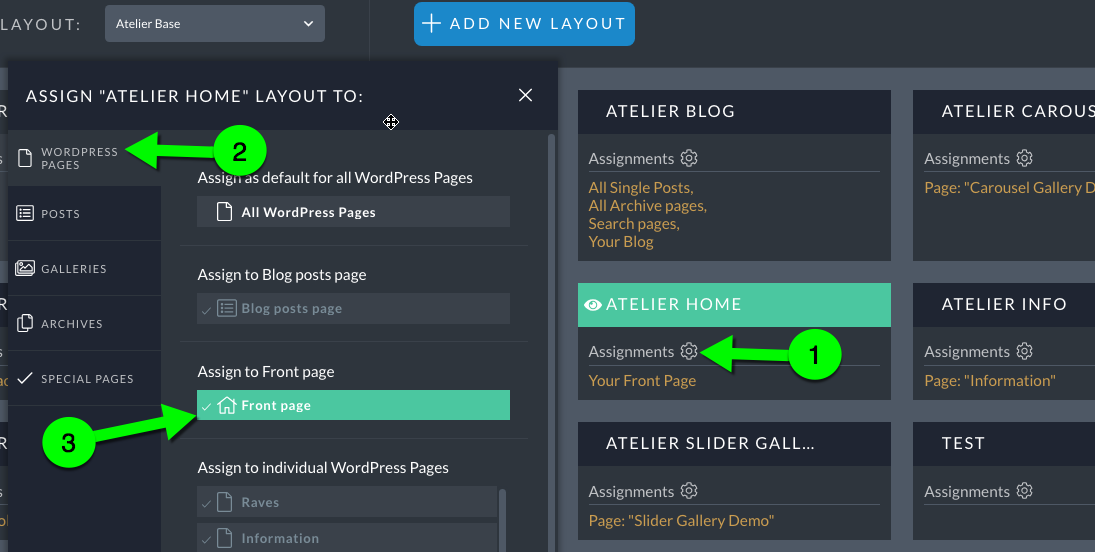Screen dimensions: 1095x552
Task: Click 'All Archive pages,' assignment text
Action: (x=647, y=205)
